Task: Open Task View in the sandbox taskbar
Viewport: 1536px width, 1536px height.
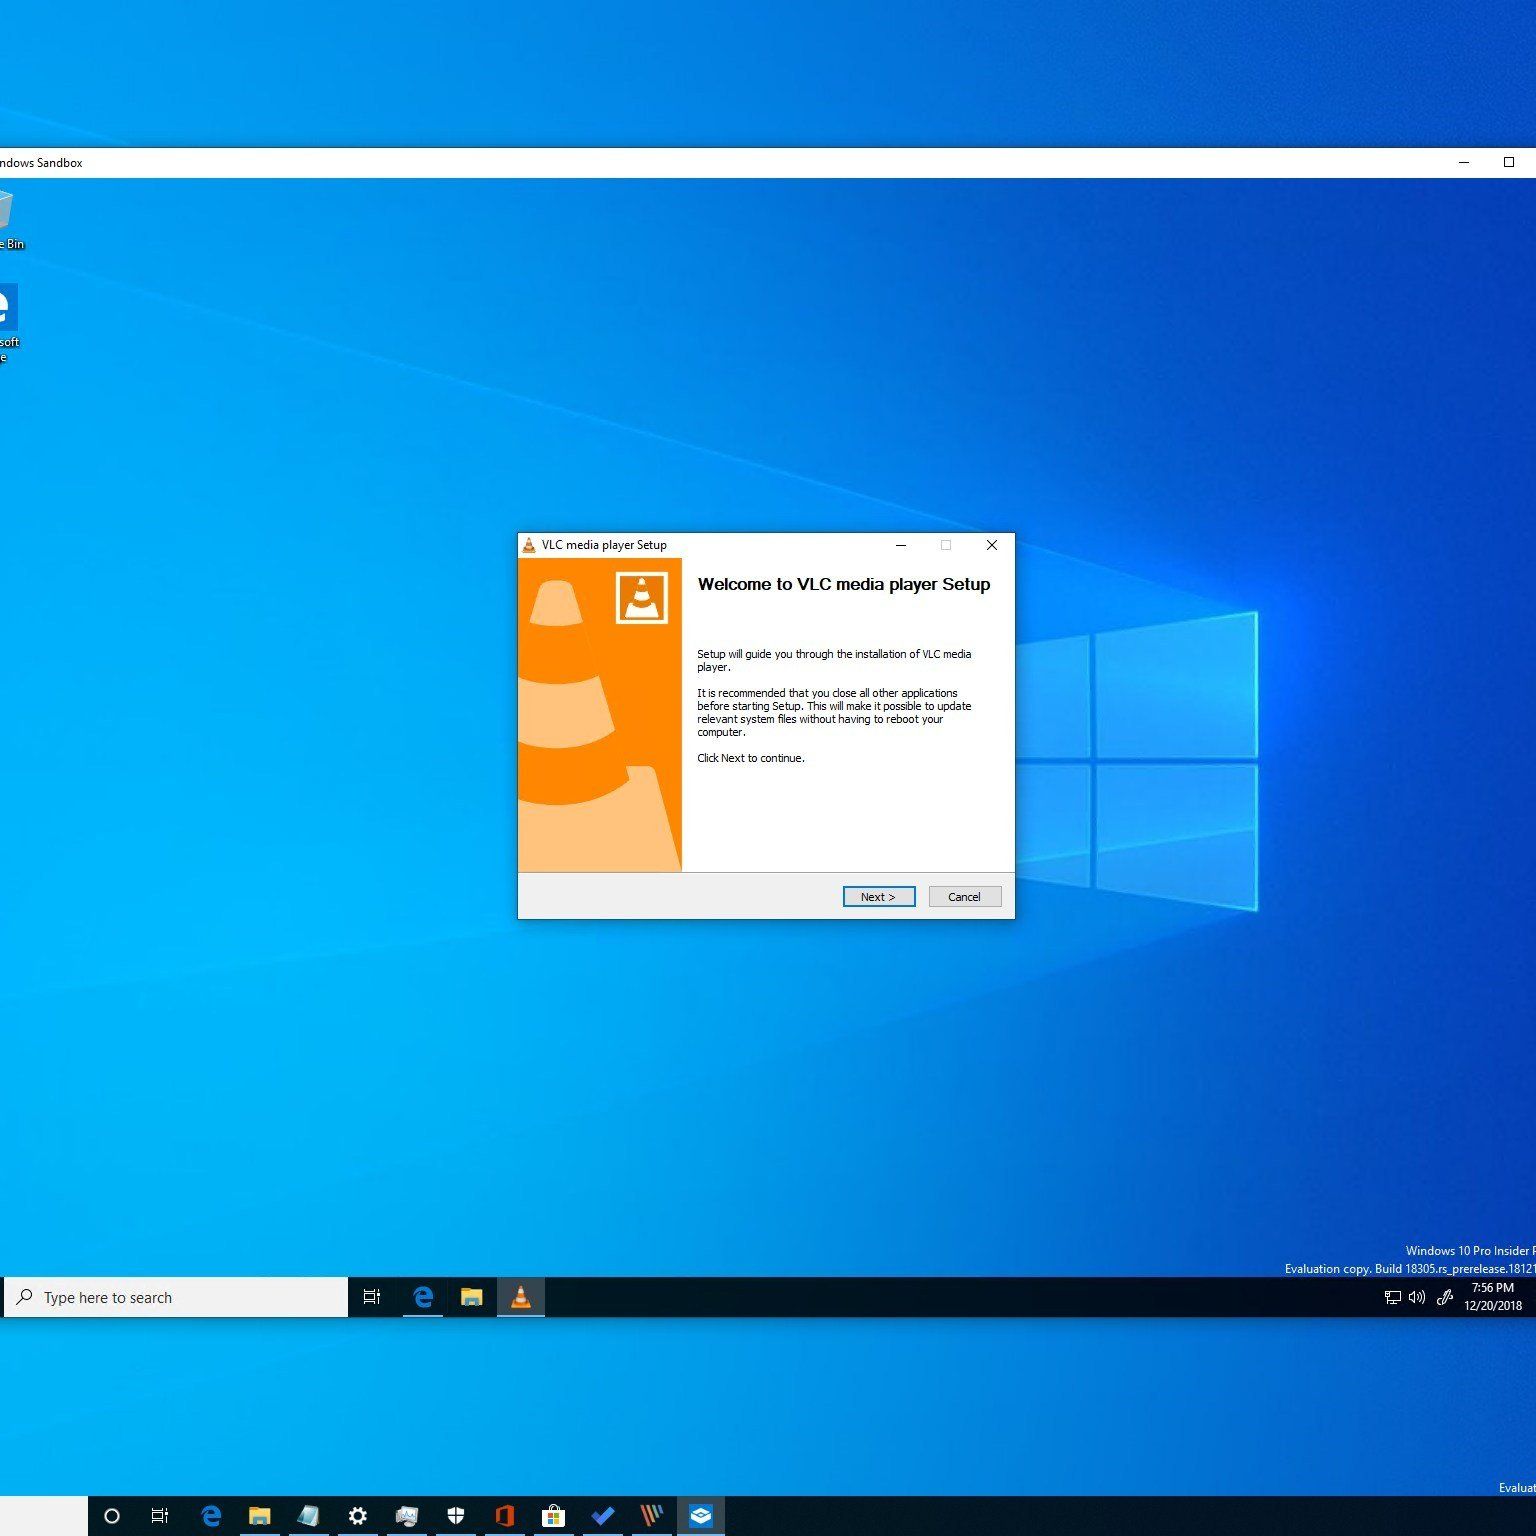Action: click(x=371, y=1297)
